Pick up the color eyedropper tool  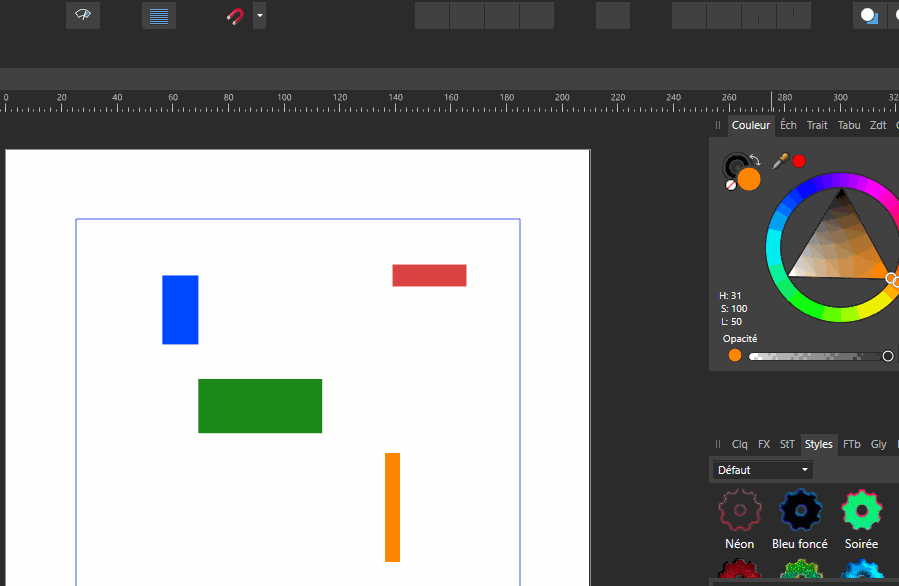click(780, 161)
